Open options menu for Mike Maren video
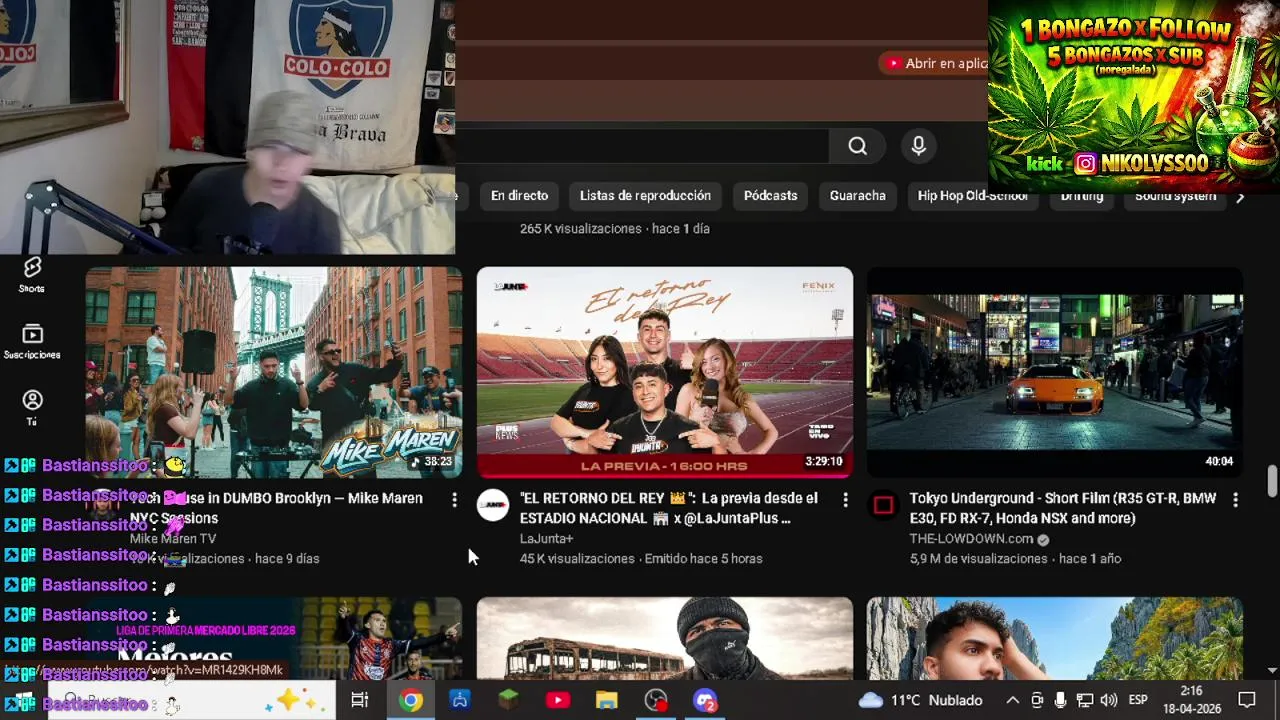 coord(454,499)
